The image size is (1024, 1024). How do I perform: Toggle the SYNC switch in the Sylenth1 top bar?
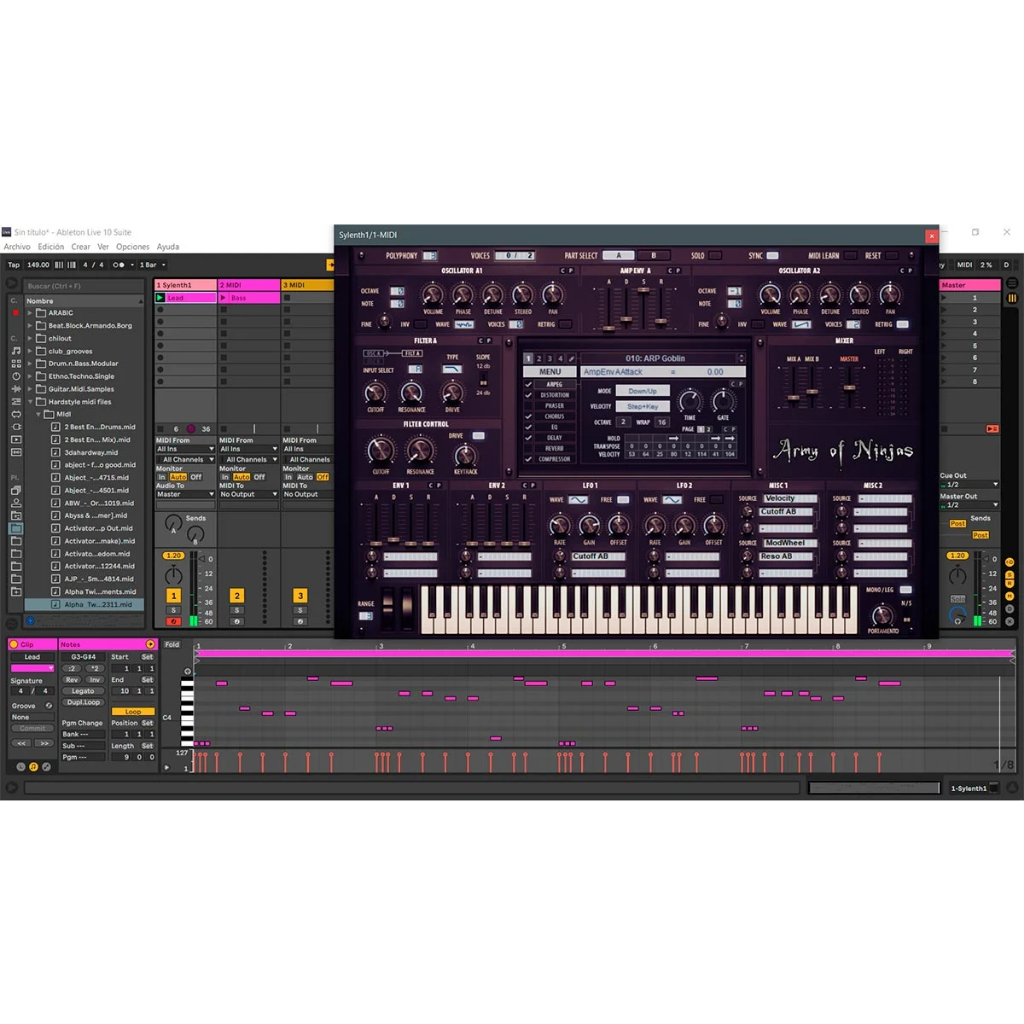coord(773,255)
